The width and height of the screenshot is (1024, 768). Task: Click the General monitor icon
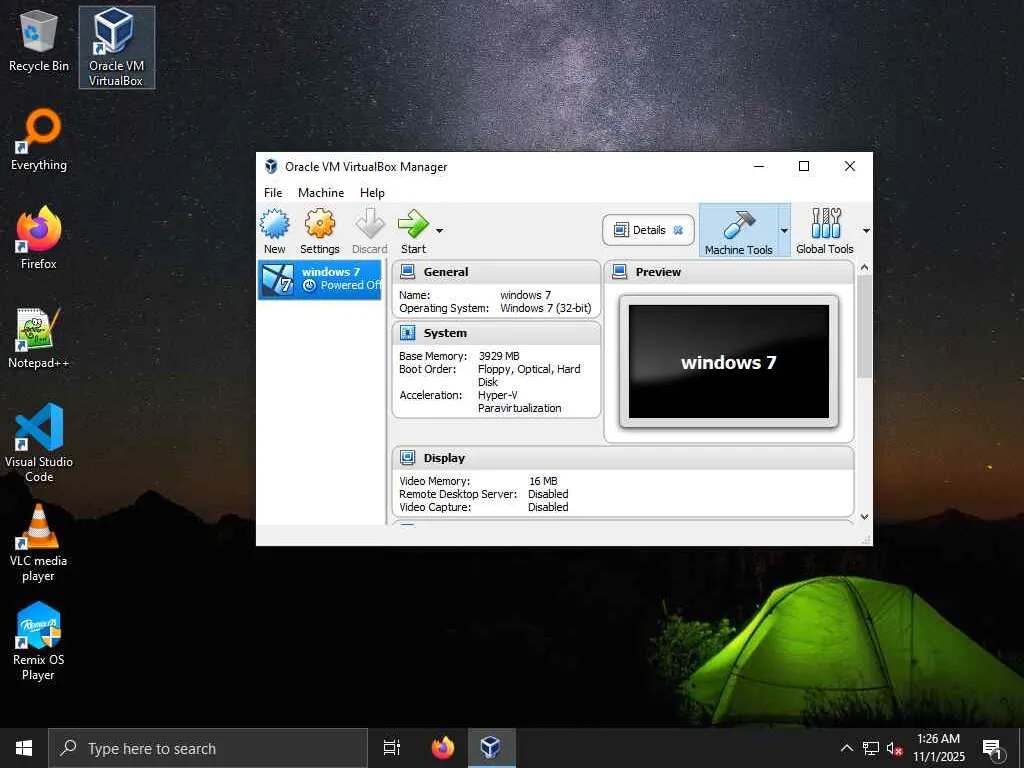pos(408,272)
